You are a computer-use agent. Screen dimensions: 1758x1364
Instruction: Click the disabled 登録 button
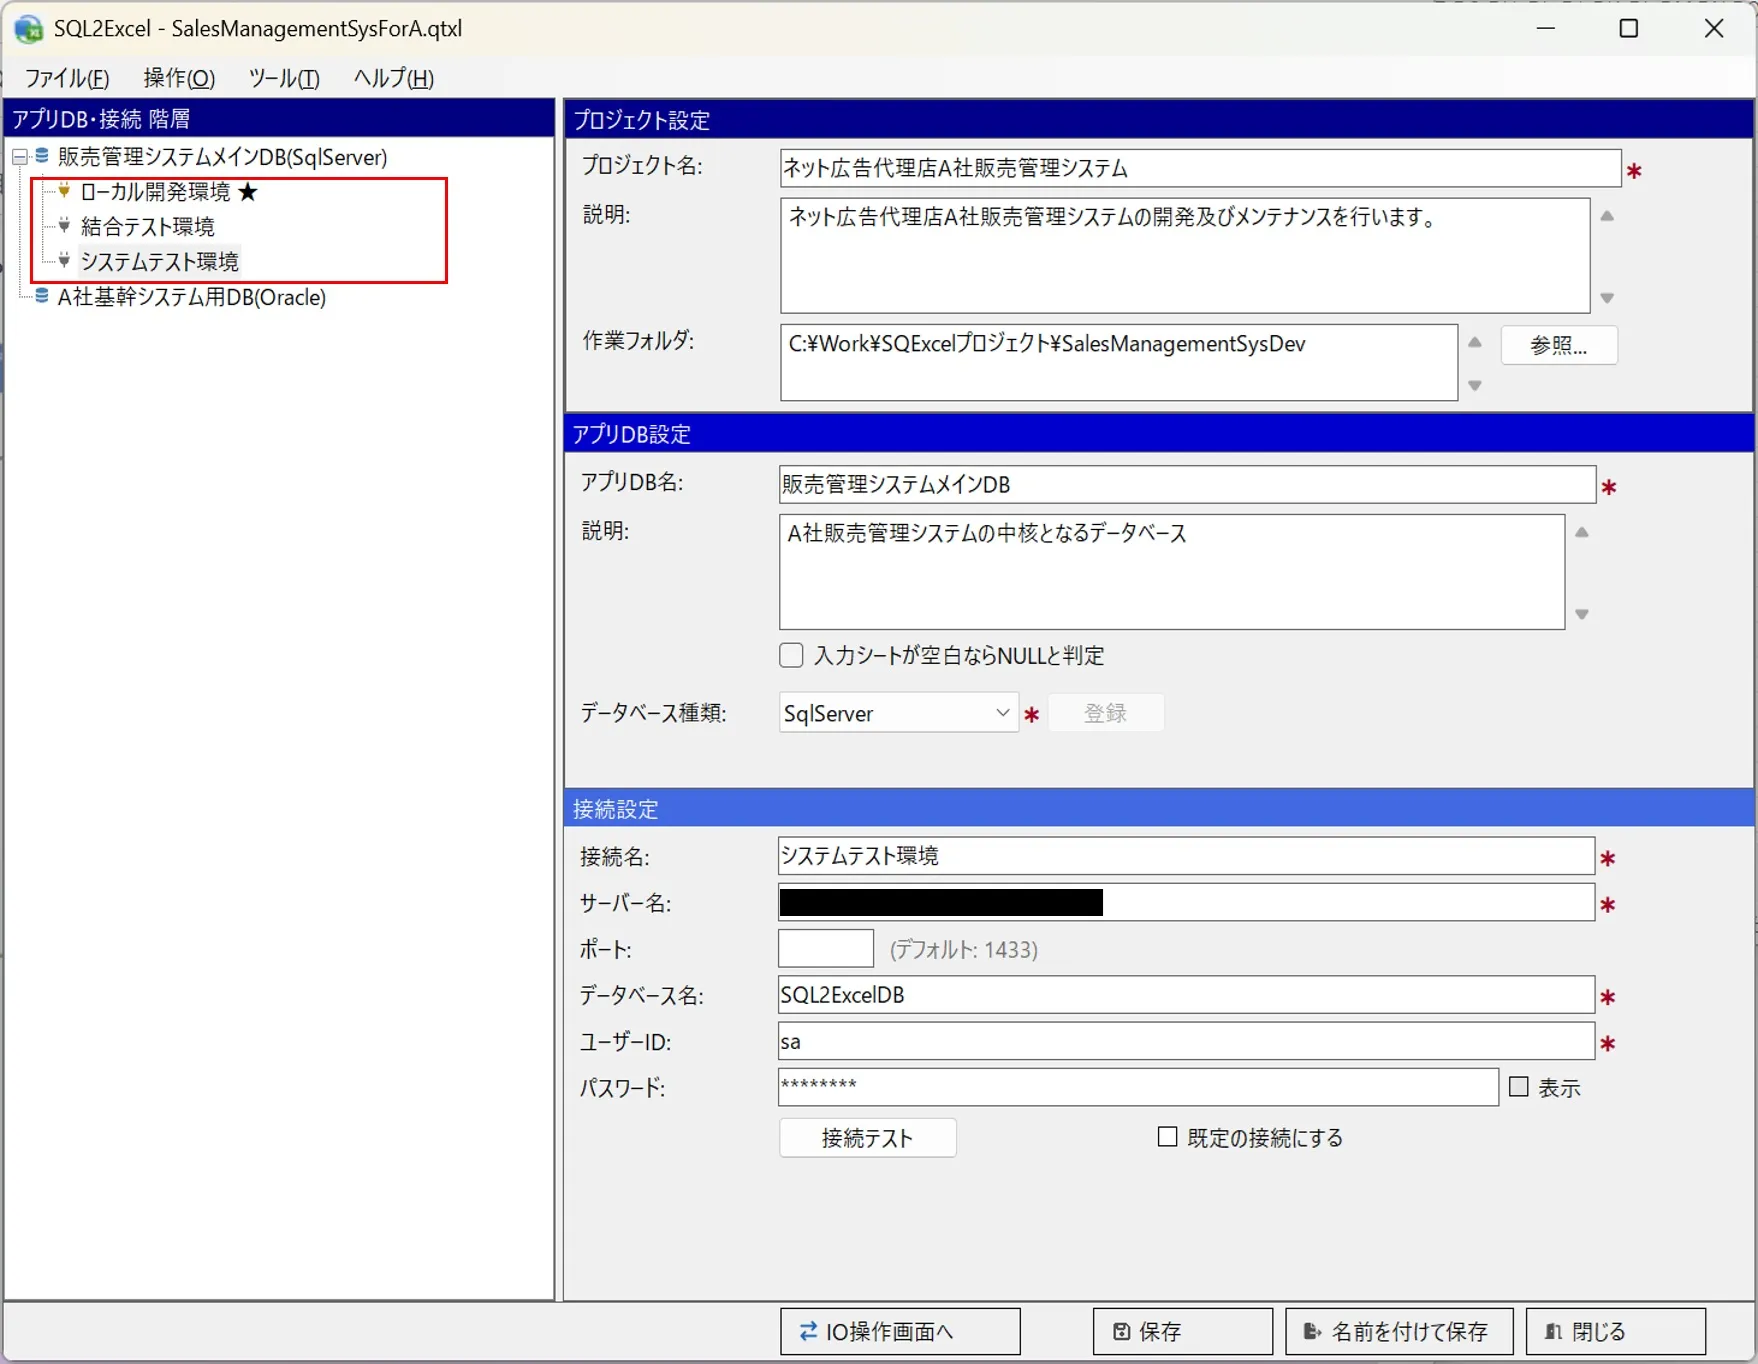pos(1106,713)
